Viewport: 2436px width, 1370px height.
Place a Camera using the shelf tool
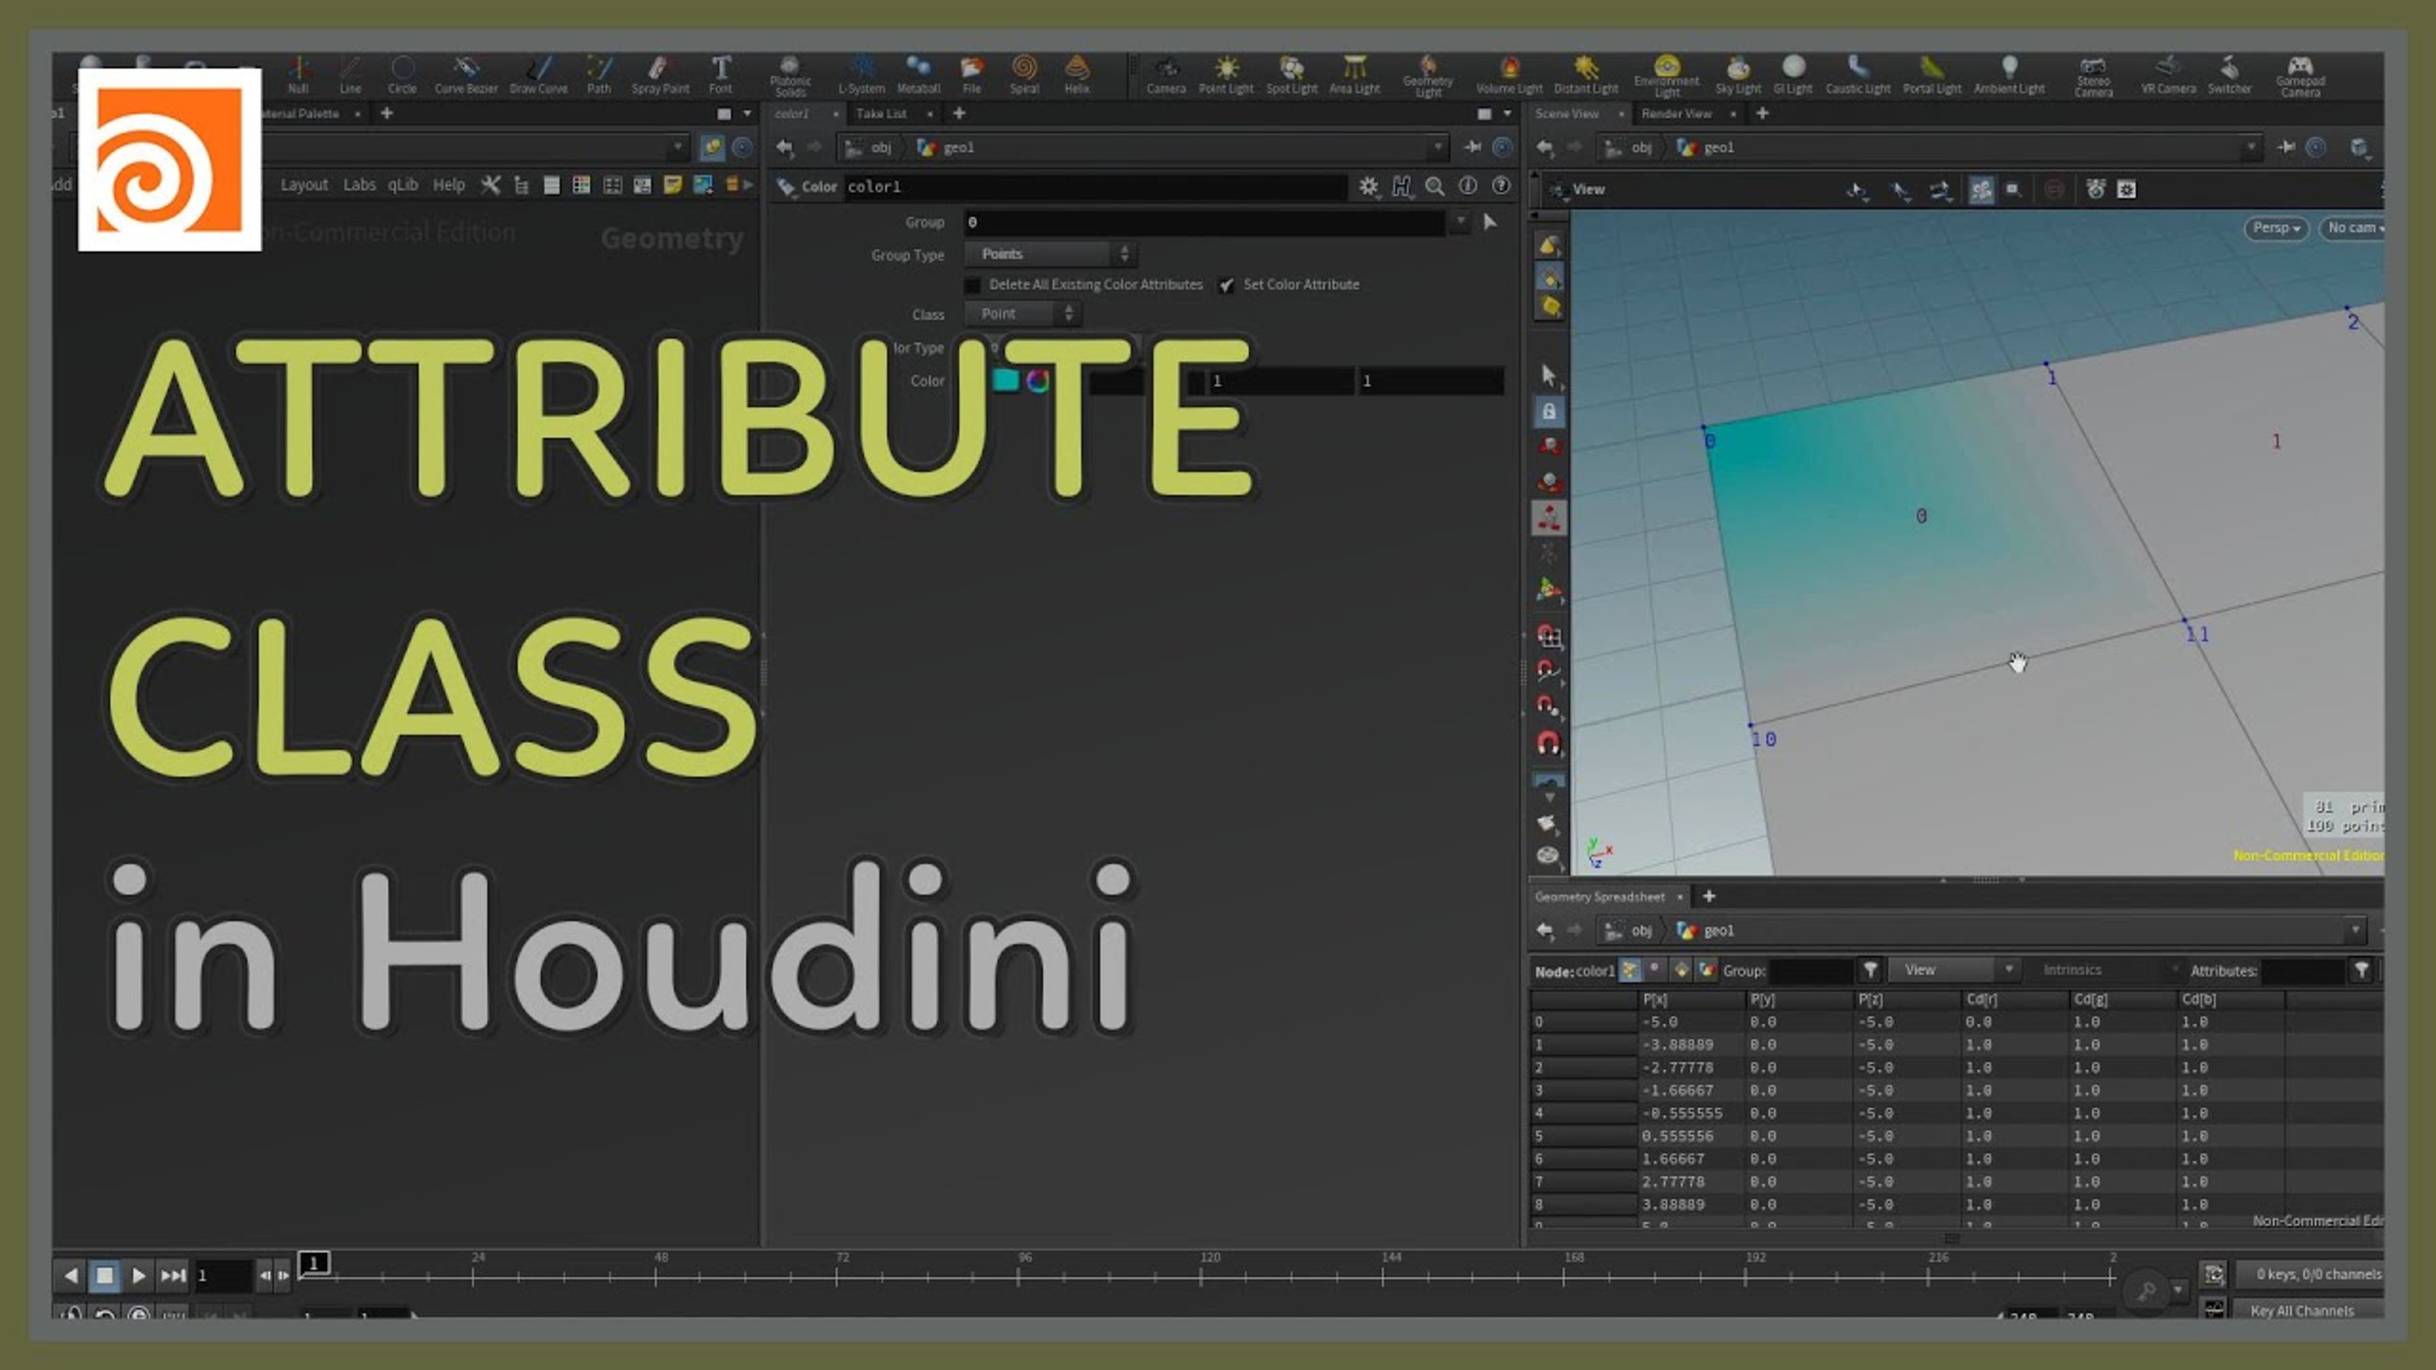pyautogui.click(x=1166, y=75)
